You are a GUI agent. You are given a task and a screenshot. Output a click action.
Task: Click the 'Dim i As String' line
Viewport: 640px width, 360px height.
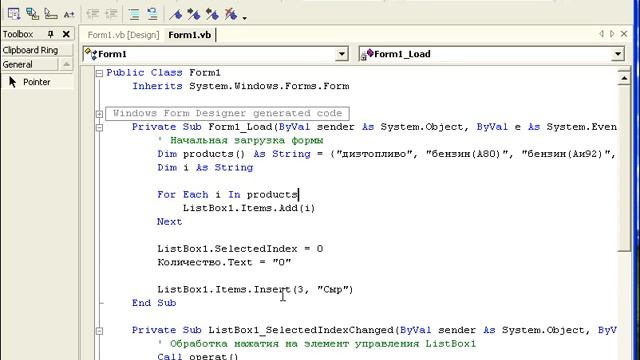point(205,167)
